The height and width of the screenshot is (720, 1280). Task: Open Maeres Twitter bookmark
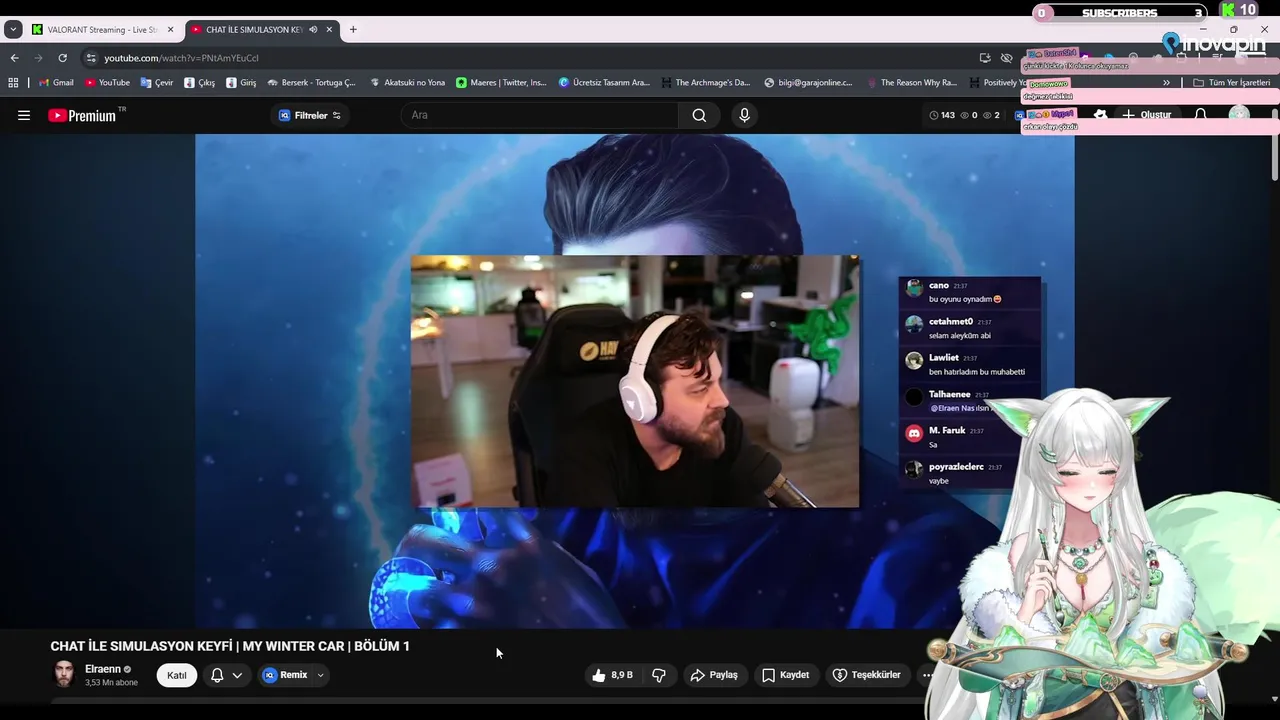click(501, 83)
